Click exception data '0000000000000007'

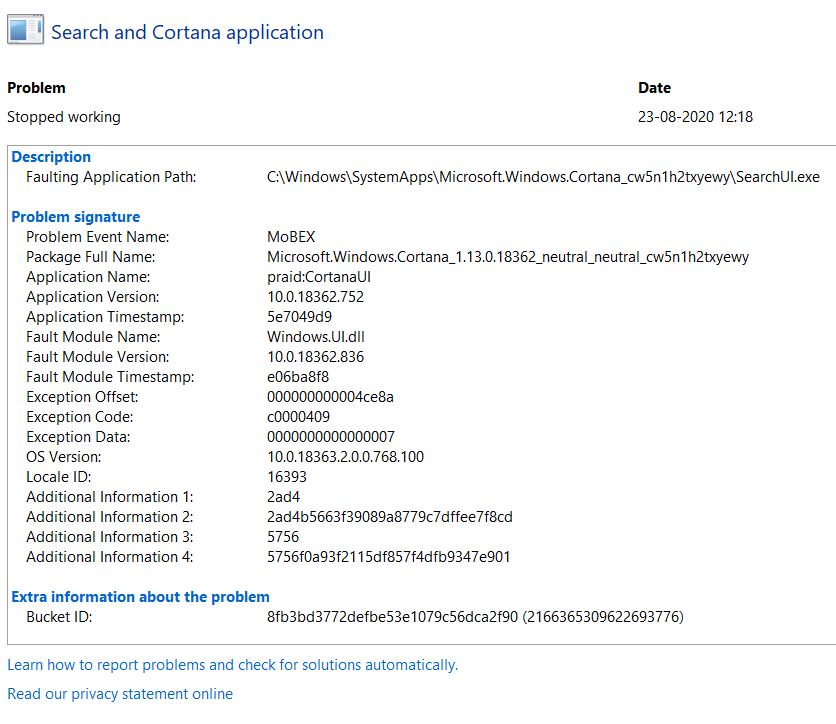(331, 437)
